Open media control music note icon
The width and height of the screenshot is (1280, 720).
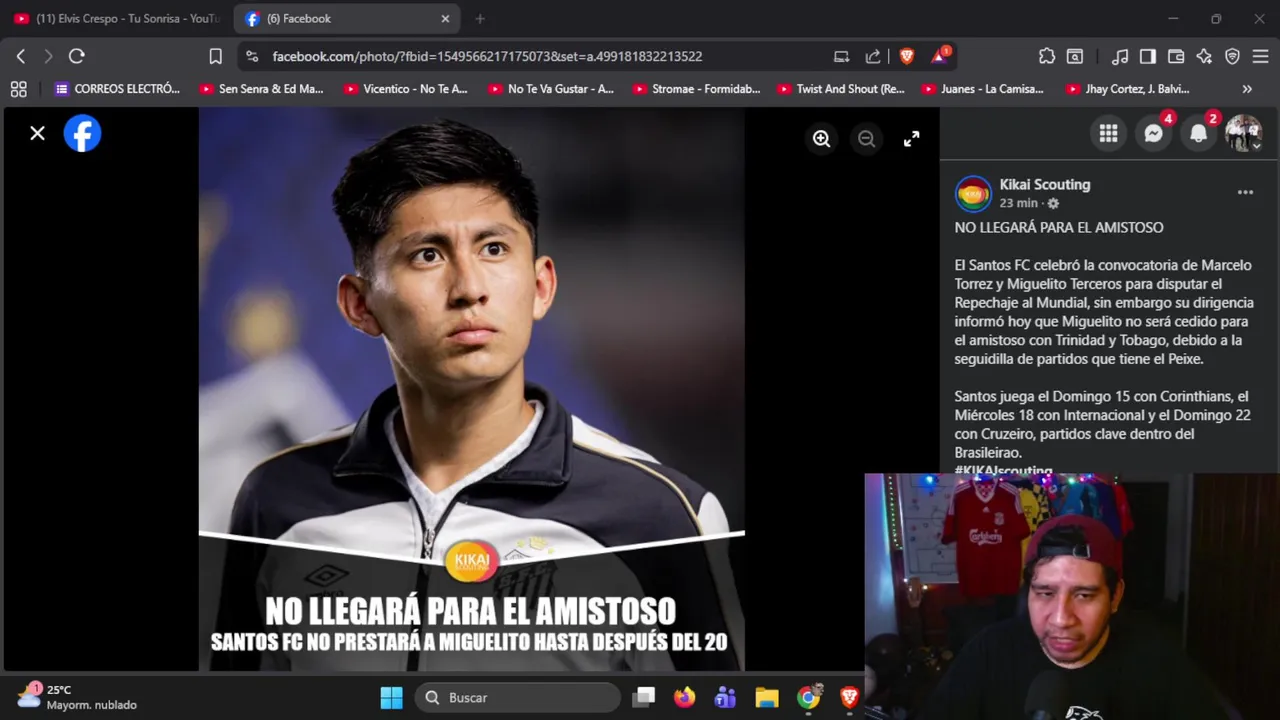(1120, 56)
